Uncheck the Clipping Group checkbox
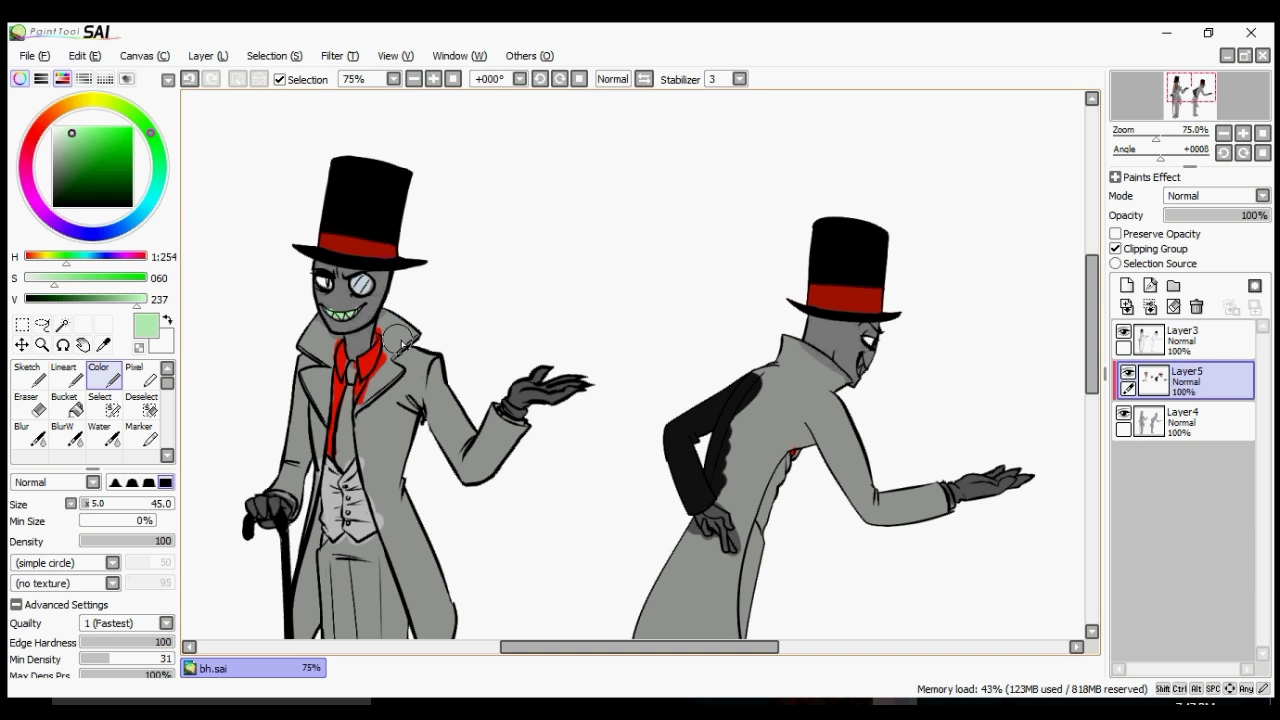Screen dimensions: 1280x720 (x=1115, y=249)
